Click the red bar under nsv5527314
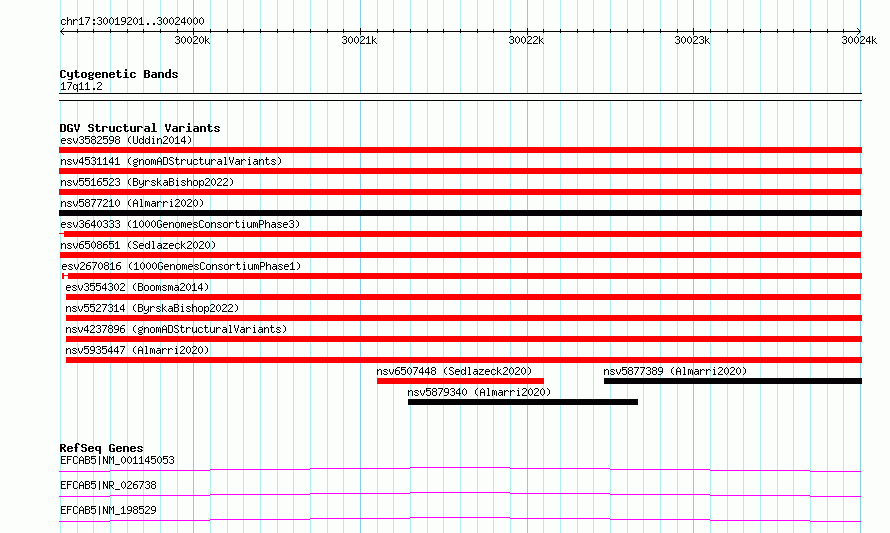The image size is (890, 533). [x=464, y=318]
